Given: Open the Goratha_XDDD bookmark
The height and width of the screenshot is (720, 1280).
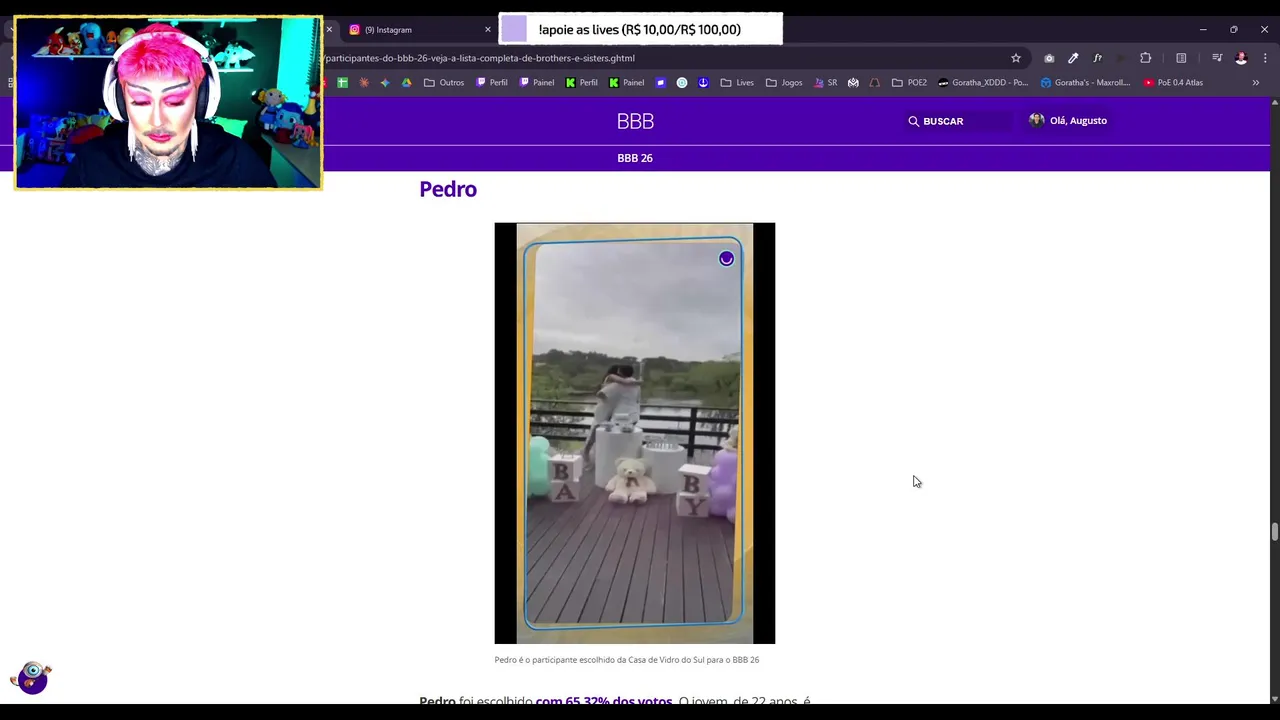Looking at the screenshot, I should (983, 83).
